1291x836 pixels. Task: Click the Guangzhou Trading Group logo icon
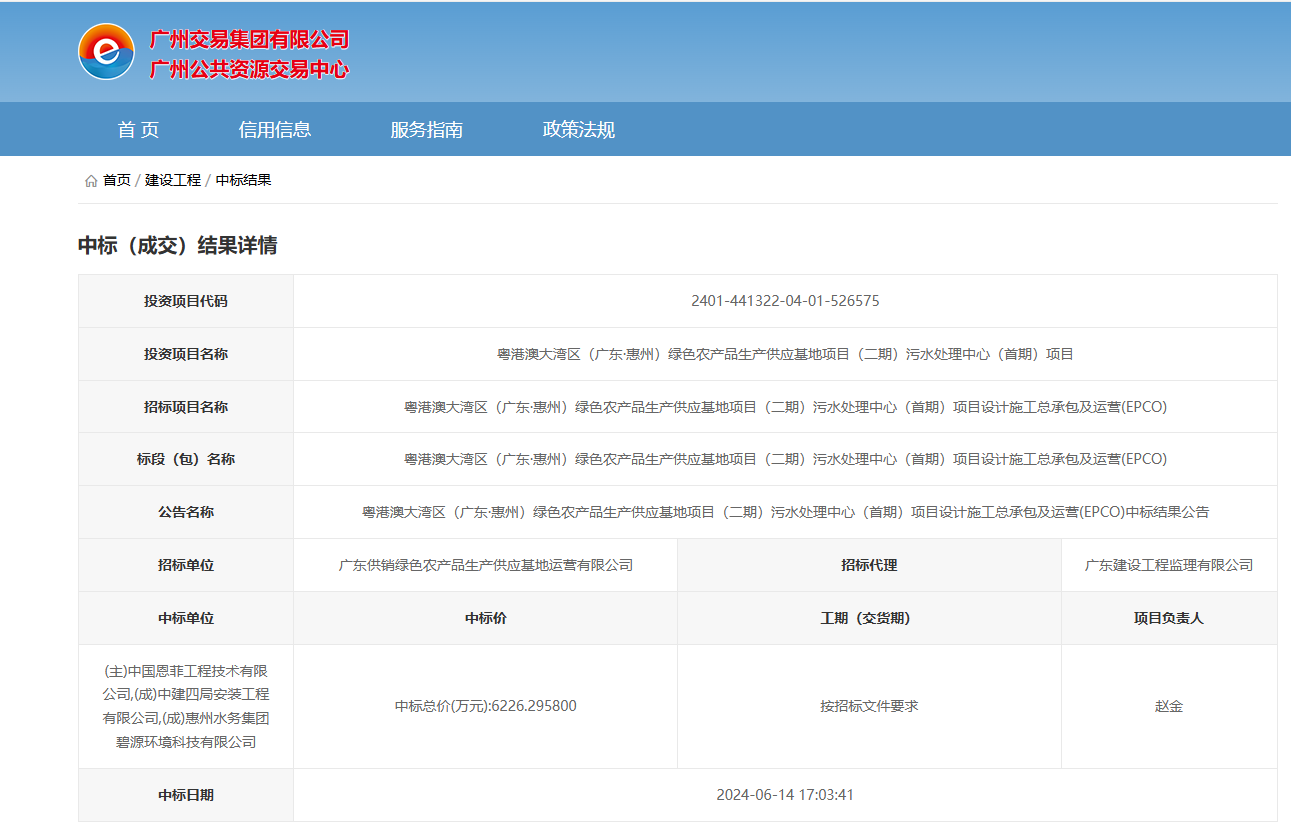pos(106,52)
